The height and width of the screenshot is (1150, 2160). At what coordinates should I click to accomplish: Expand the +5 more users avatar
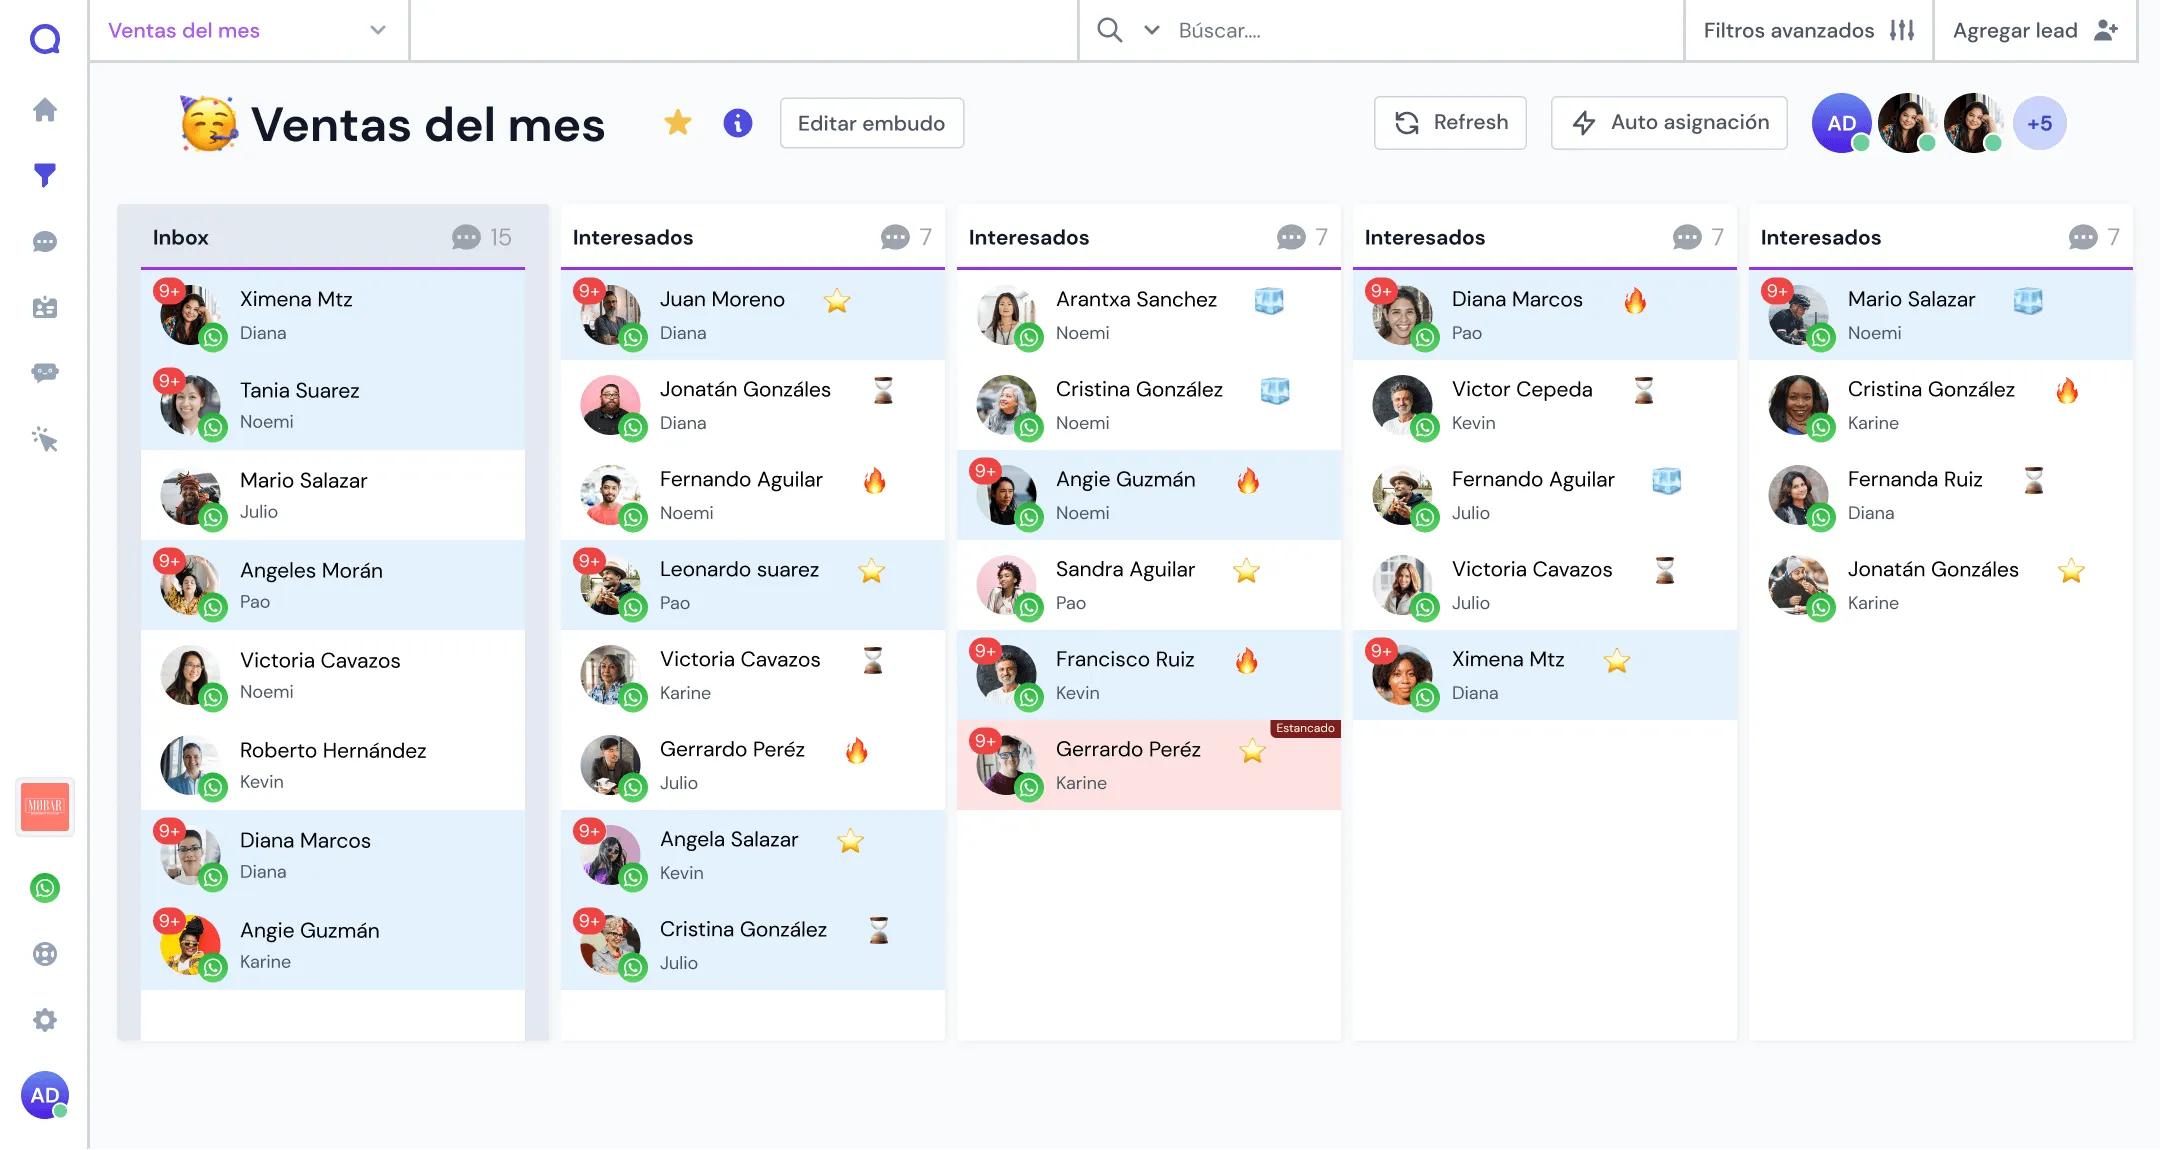(2039, 124)
